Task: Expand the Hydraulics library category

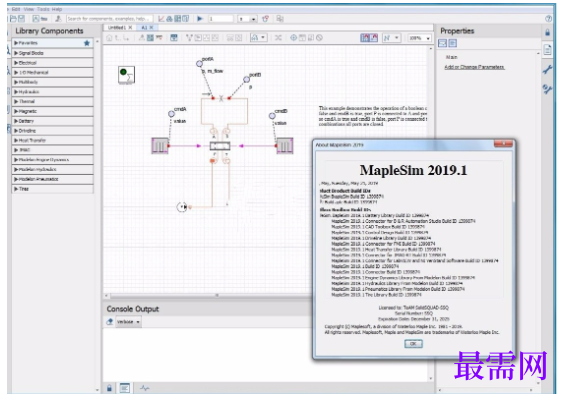Action: (x=53, y=92)
